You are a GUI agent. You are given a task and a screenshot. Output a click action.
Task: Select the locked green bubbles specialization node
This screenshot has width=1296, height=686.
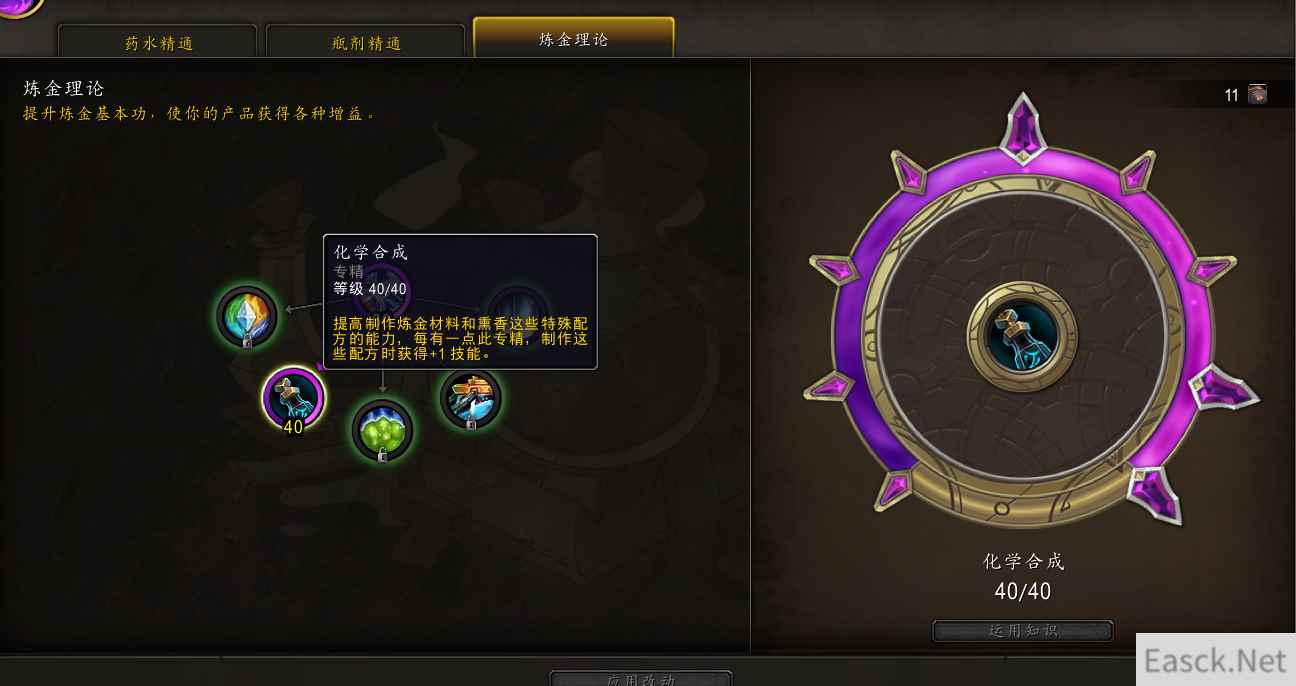click(x=382, y=431)
